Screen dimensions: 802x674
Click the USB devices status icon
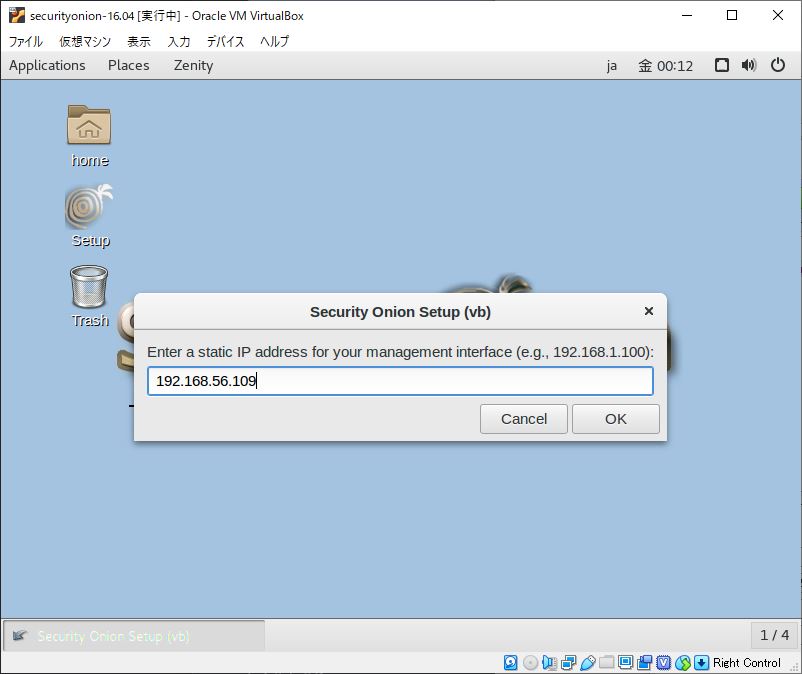[x=588, y=663]
